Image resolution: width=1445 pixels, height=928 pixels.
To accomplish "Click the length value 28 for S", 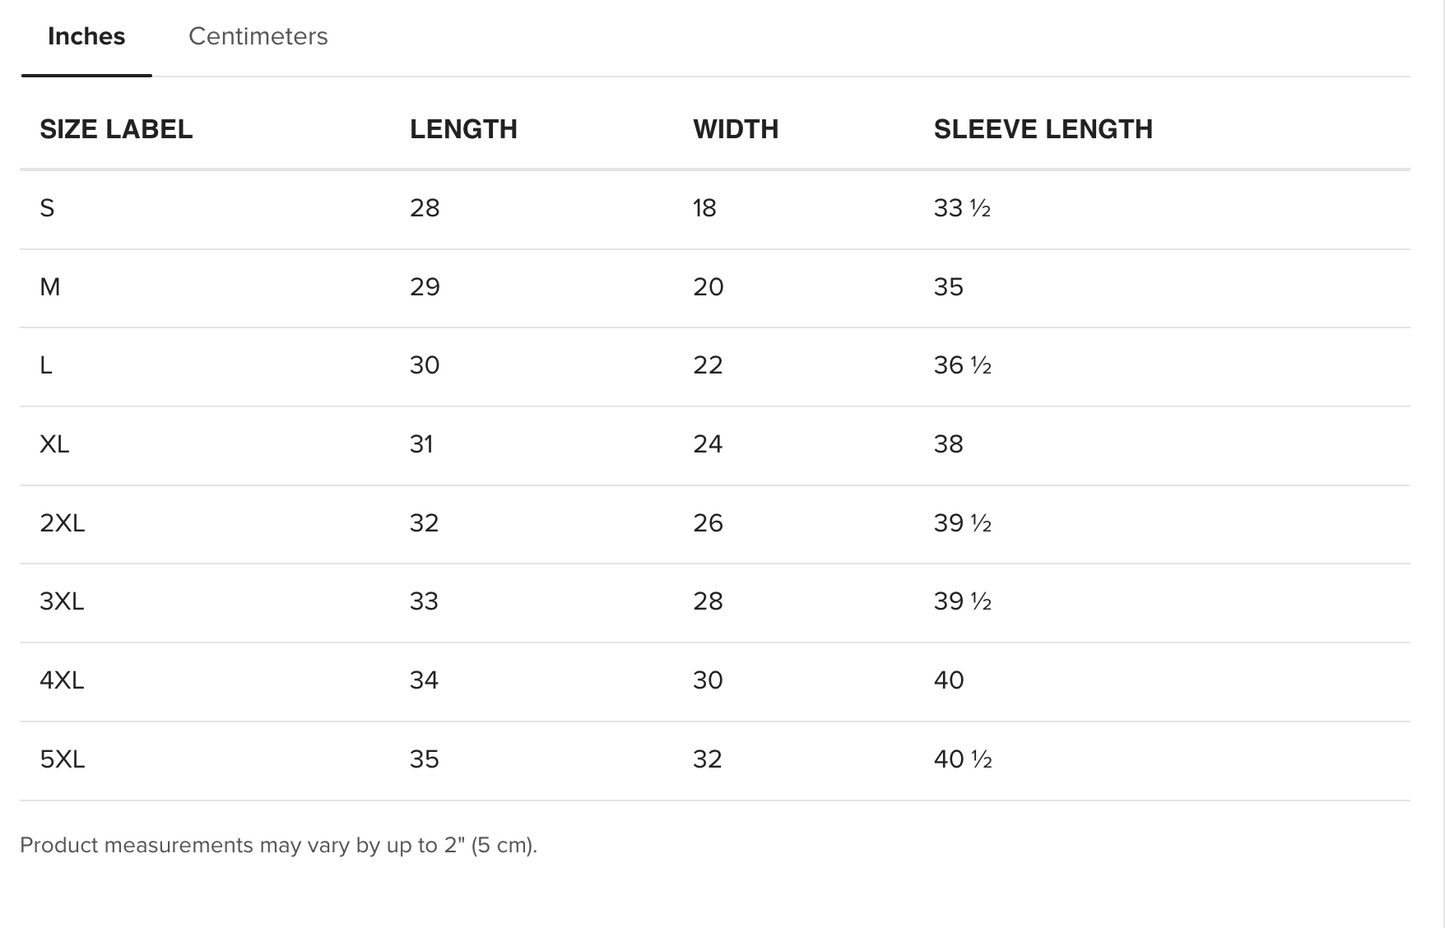I will pyautogui.click(x=424, y=208).
